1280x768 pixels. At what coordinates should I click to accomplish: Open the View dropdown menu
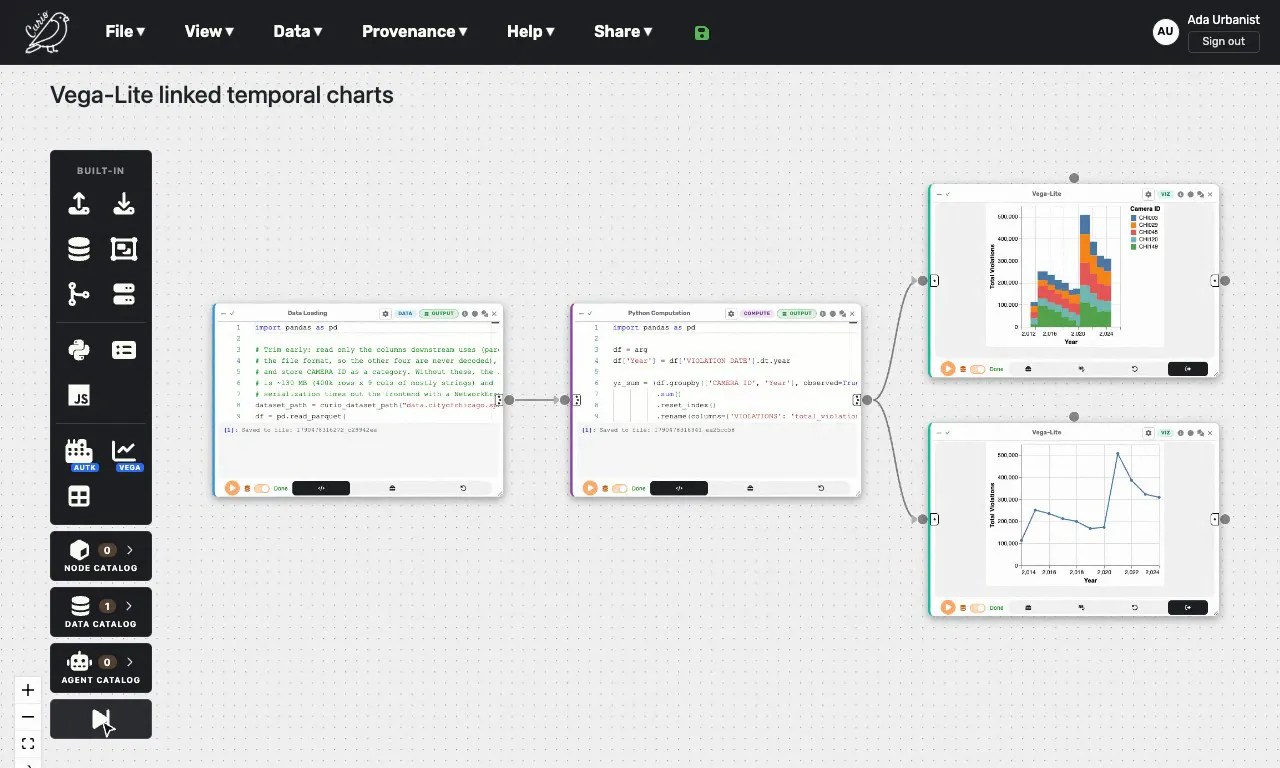209,31
